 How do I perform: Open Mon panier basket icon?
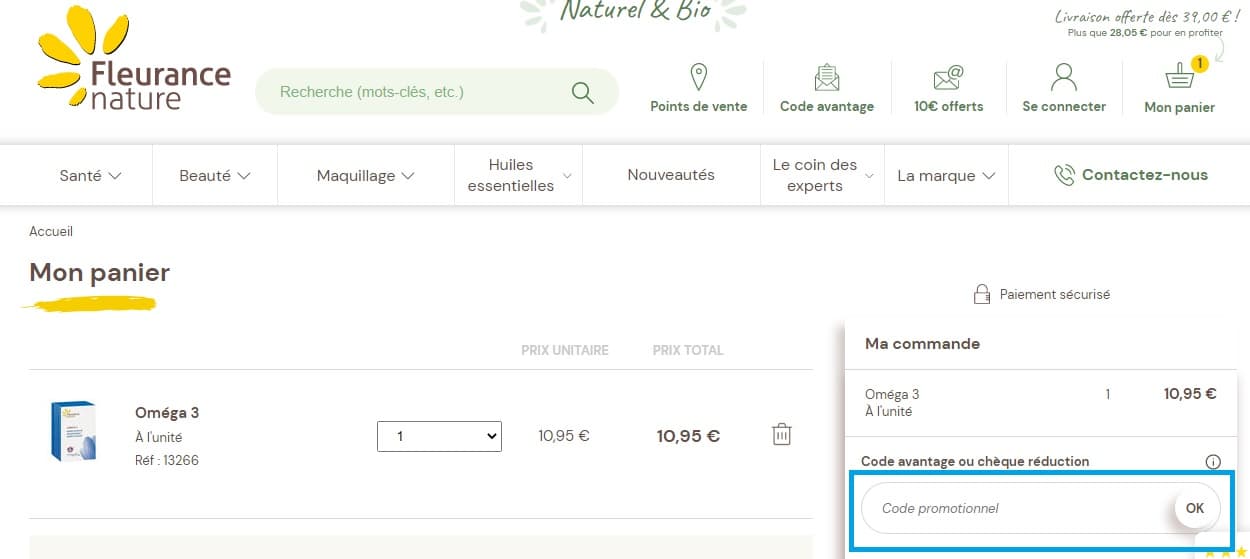click(1180, 76)
